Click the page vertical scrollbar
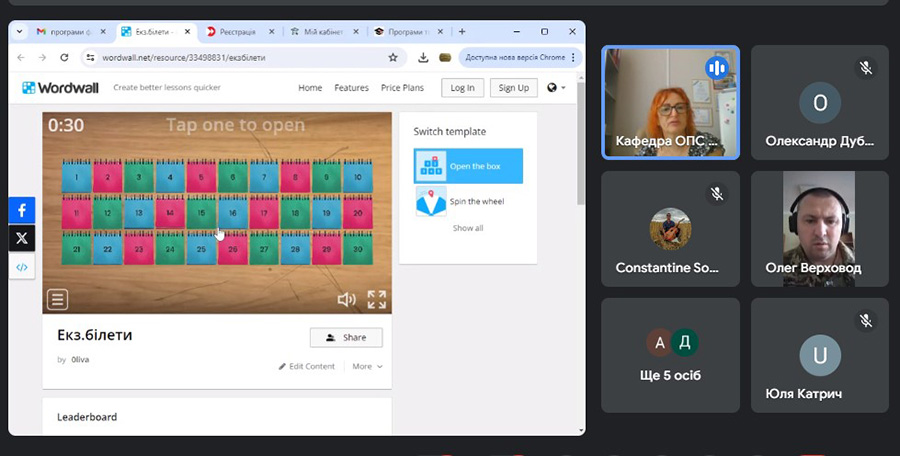The height and width of the screenshot is (456, 900). (580, 142)
